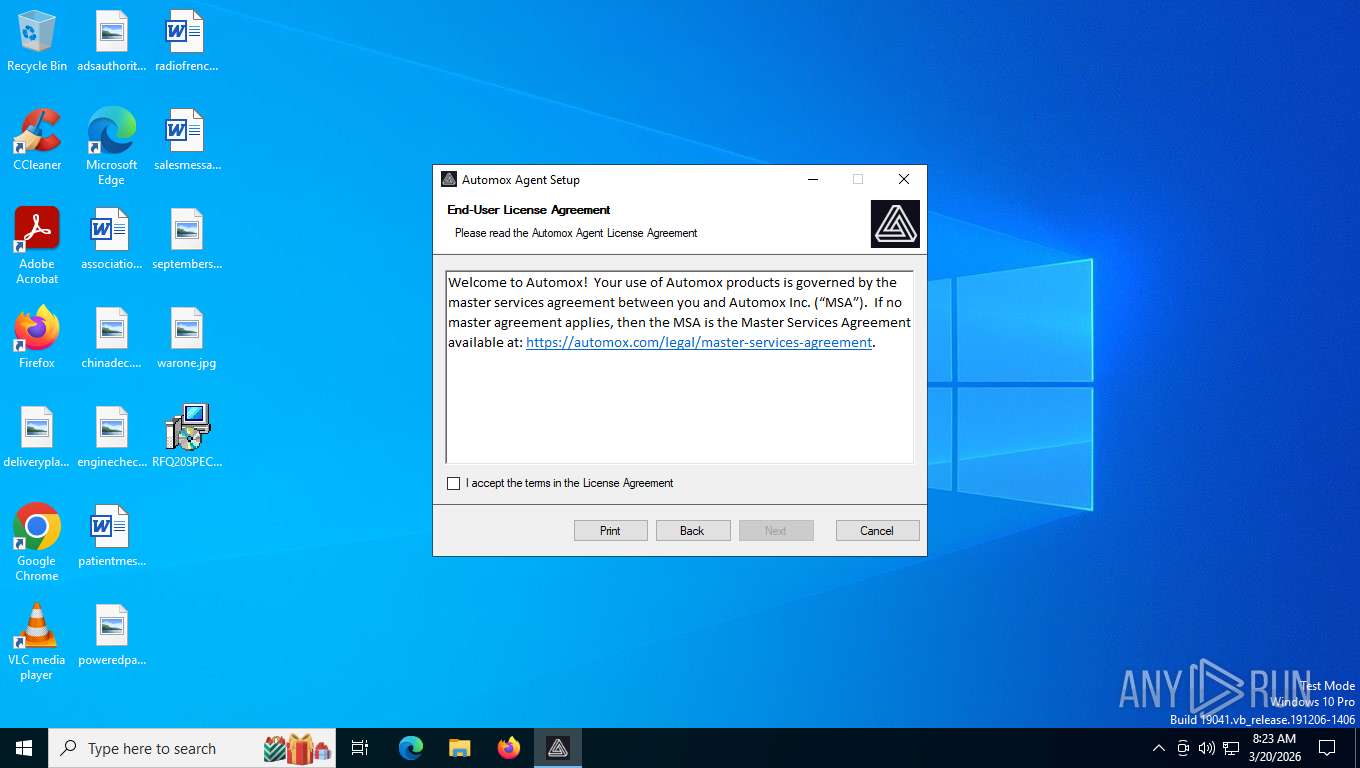1360x768 pixels.
Task: Open the Action Center notifications
Action: pyautogui.click(x=1327, y=748)
